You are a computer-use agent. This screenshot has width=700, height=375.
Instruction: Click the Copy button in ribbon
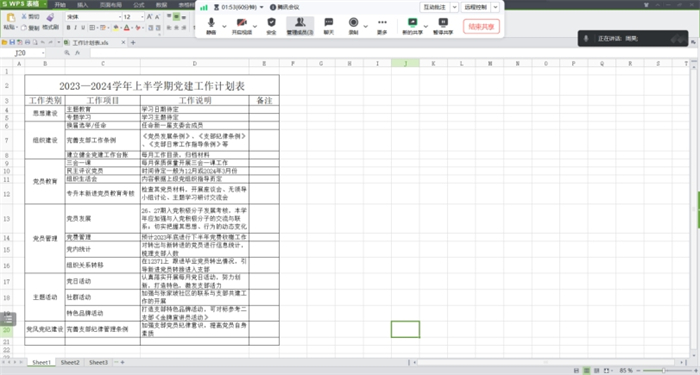pos(30,28)
